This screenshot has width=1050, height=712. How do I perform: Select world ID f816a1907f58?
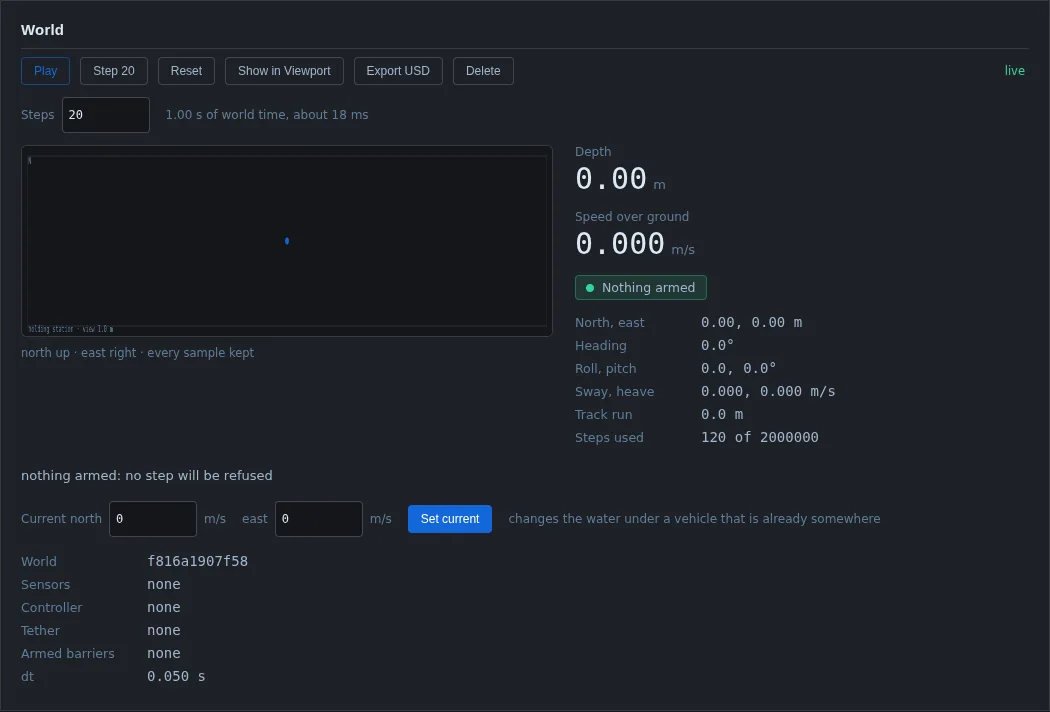coord(198,561)
